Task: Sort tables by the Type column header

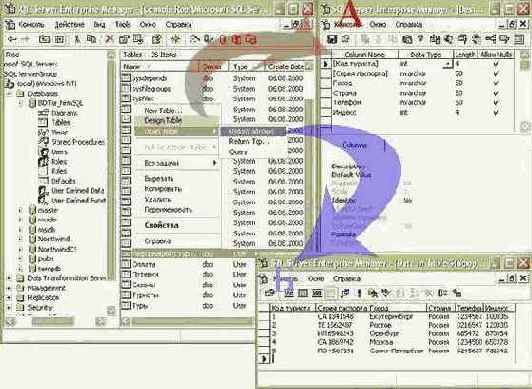Action: [247, 67]
